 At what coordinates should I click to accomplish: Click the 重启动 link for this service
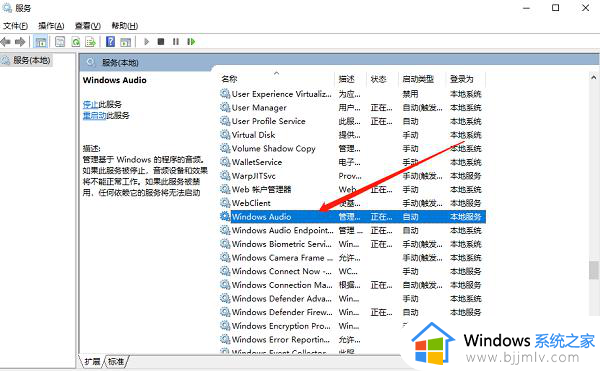[94, 116]
